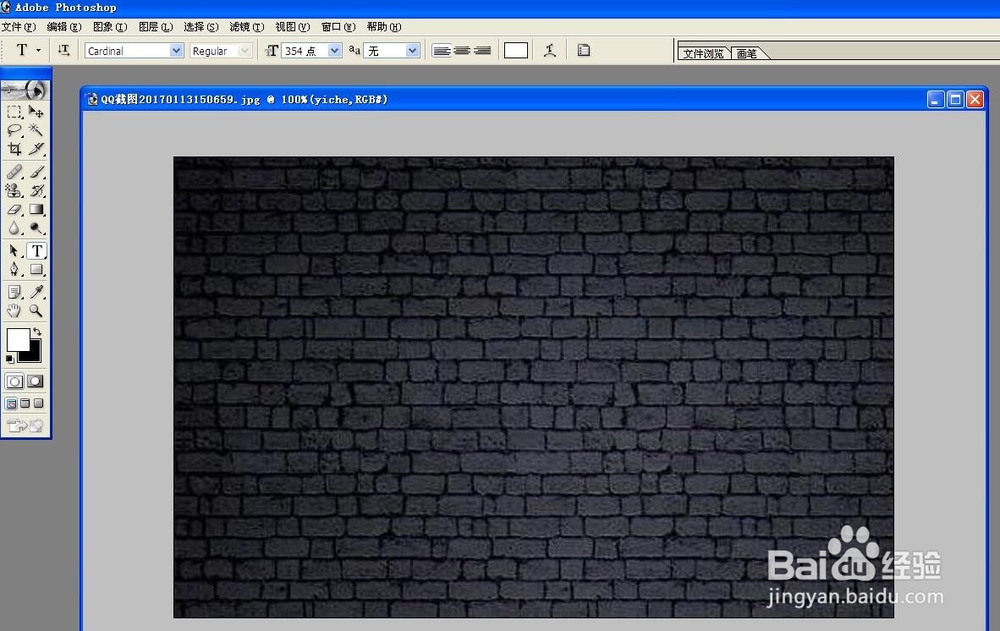This screenshot has height=631, width=1000.
Task: Open the 文件 menu
Action: click(18, 27)
